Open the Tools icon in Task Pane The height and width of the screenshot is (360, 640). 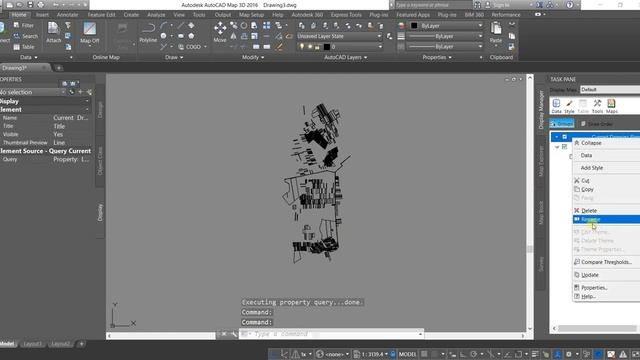click(597, 106)
